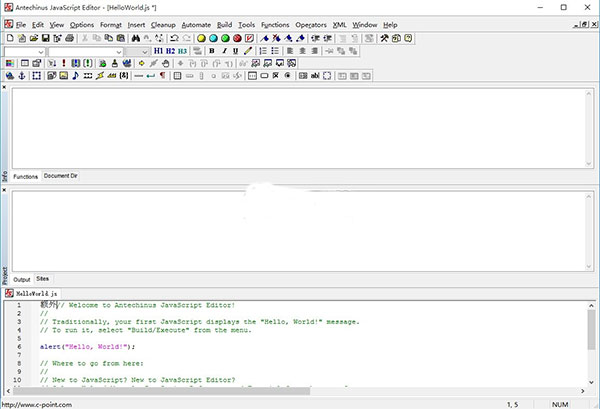Click the anchor icon in toolbar
Screen dimensions: 600x409
(23, 75)
